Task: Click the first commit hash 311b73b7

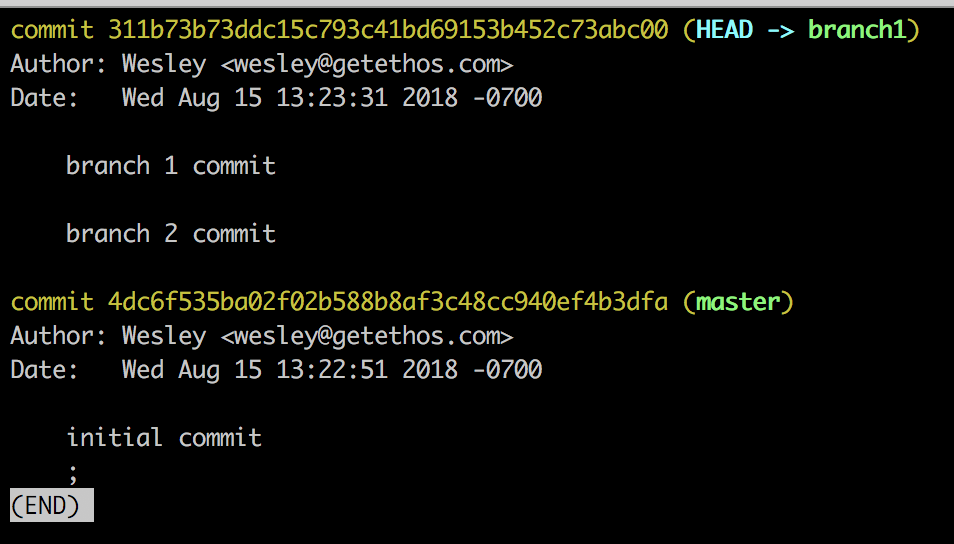Action: [388, 30]
